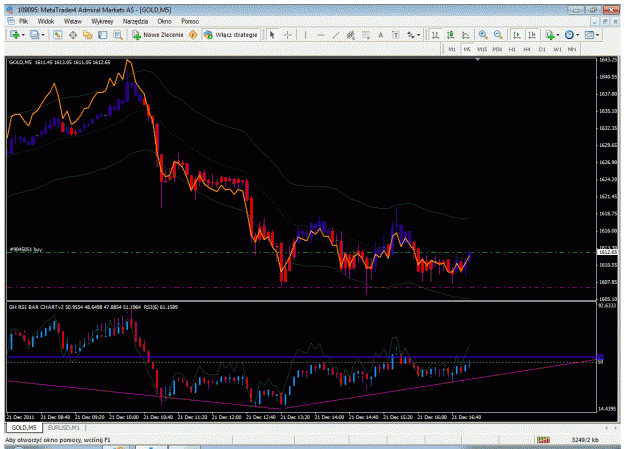625x449 pixels.
Task: Click the chart shift triangle marker
Action: (477, 59)
